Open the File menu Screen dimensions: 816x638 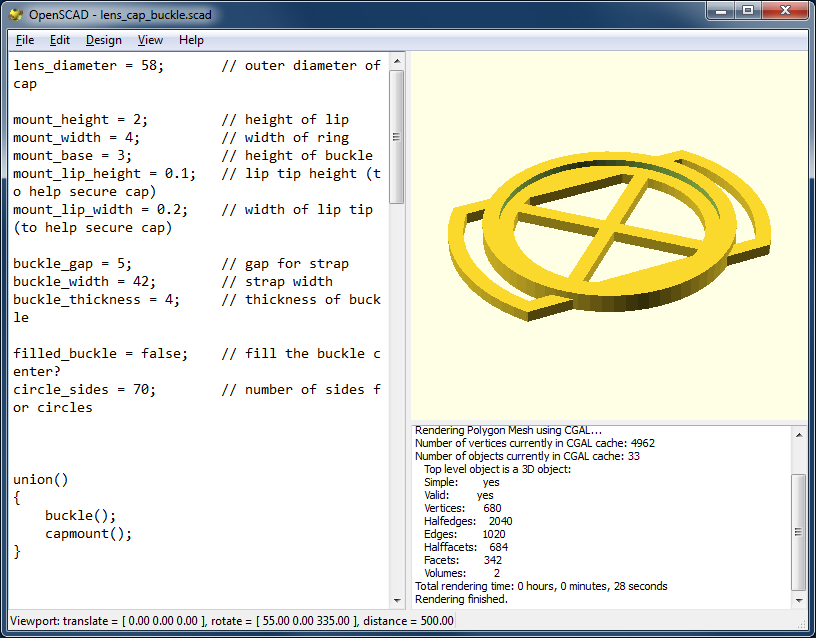pyautogui.click(x=24, y=40)
